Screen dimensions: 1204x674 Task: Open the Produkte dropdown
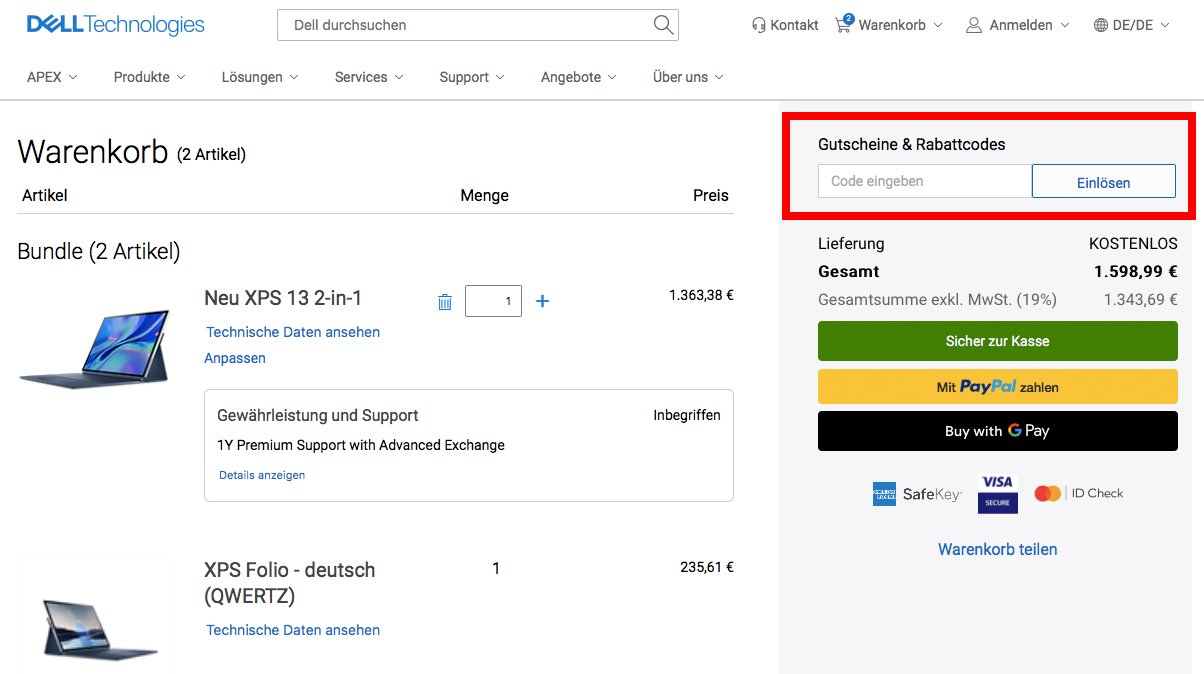point(141,77)
